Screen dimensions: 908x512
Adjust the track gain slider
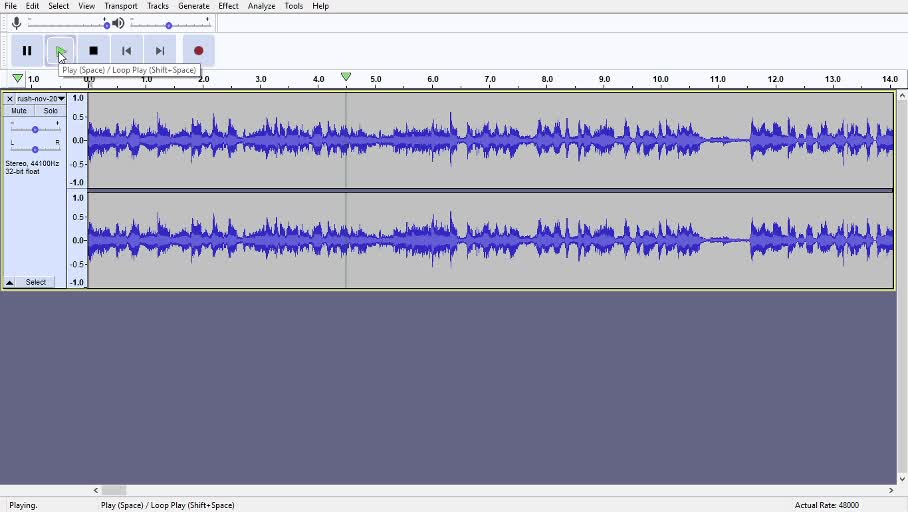click(35, 129)
